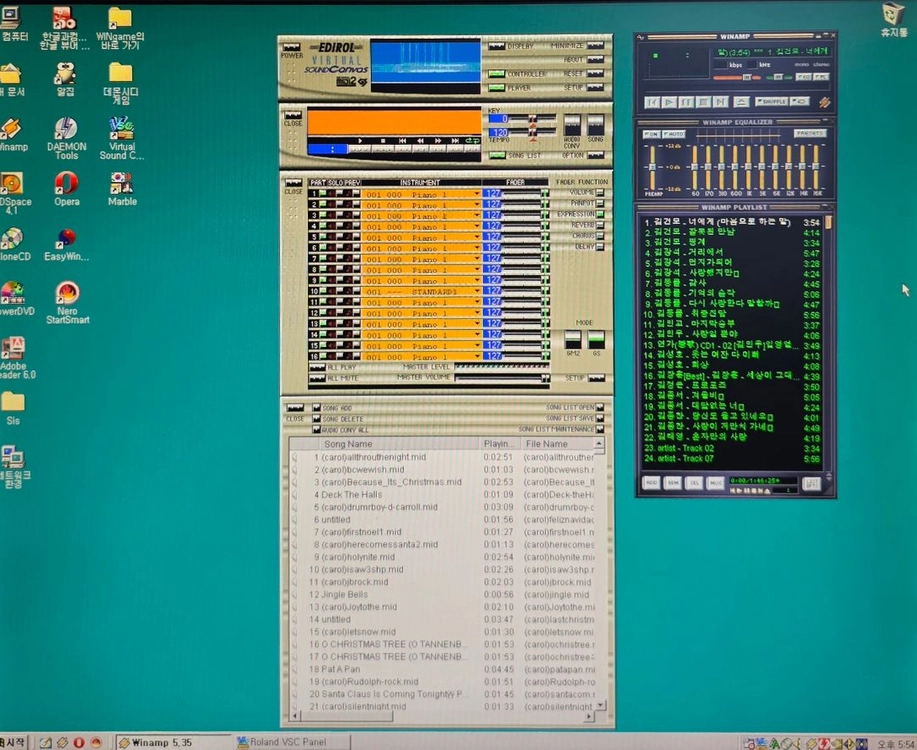Toggle the Winamp PL playlist button
The width and height of the screenshot is (917, 750).
(821, 77)
